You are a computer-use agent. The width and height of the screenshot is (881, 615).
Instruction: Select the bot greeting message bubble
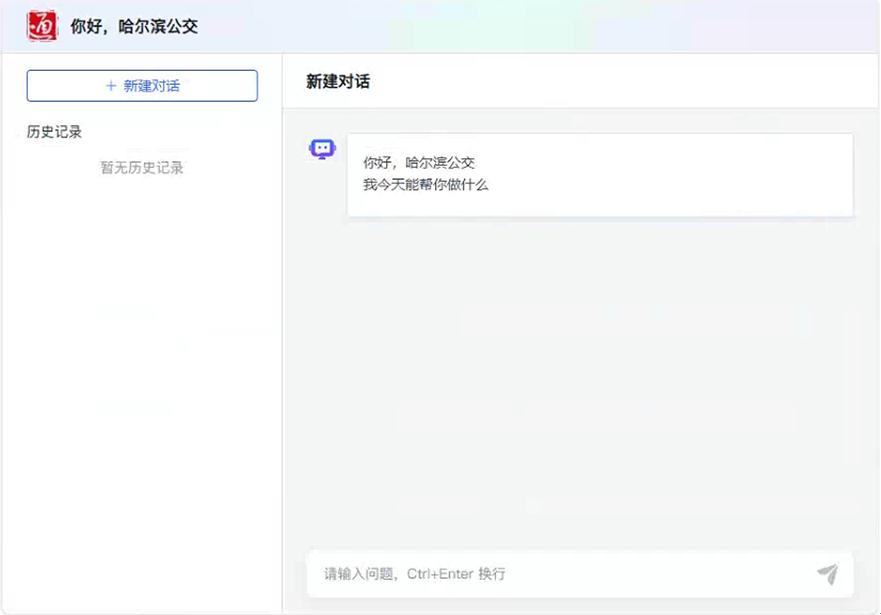(x=600, y=174)
